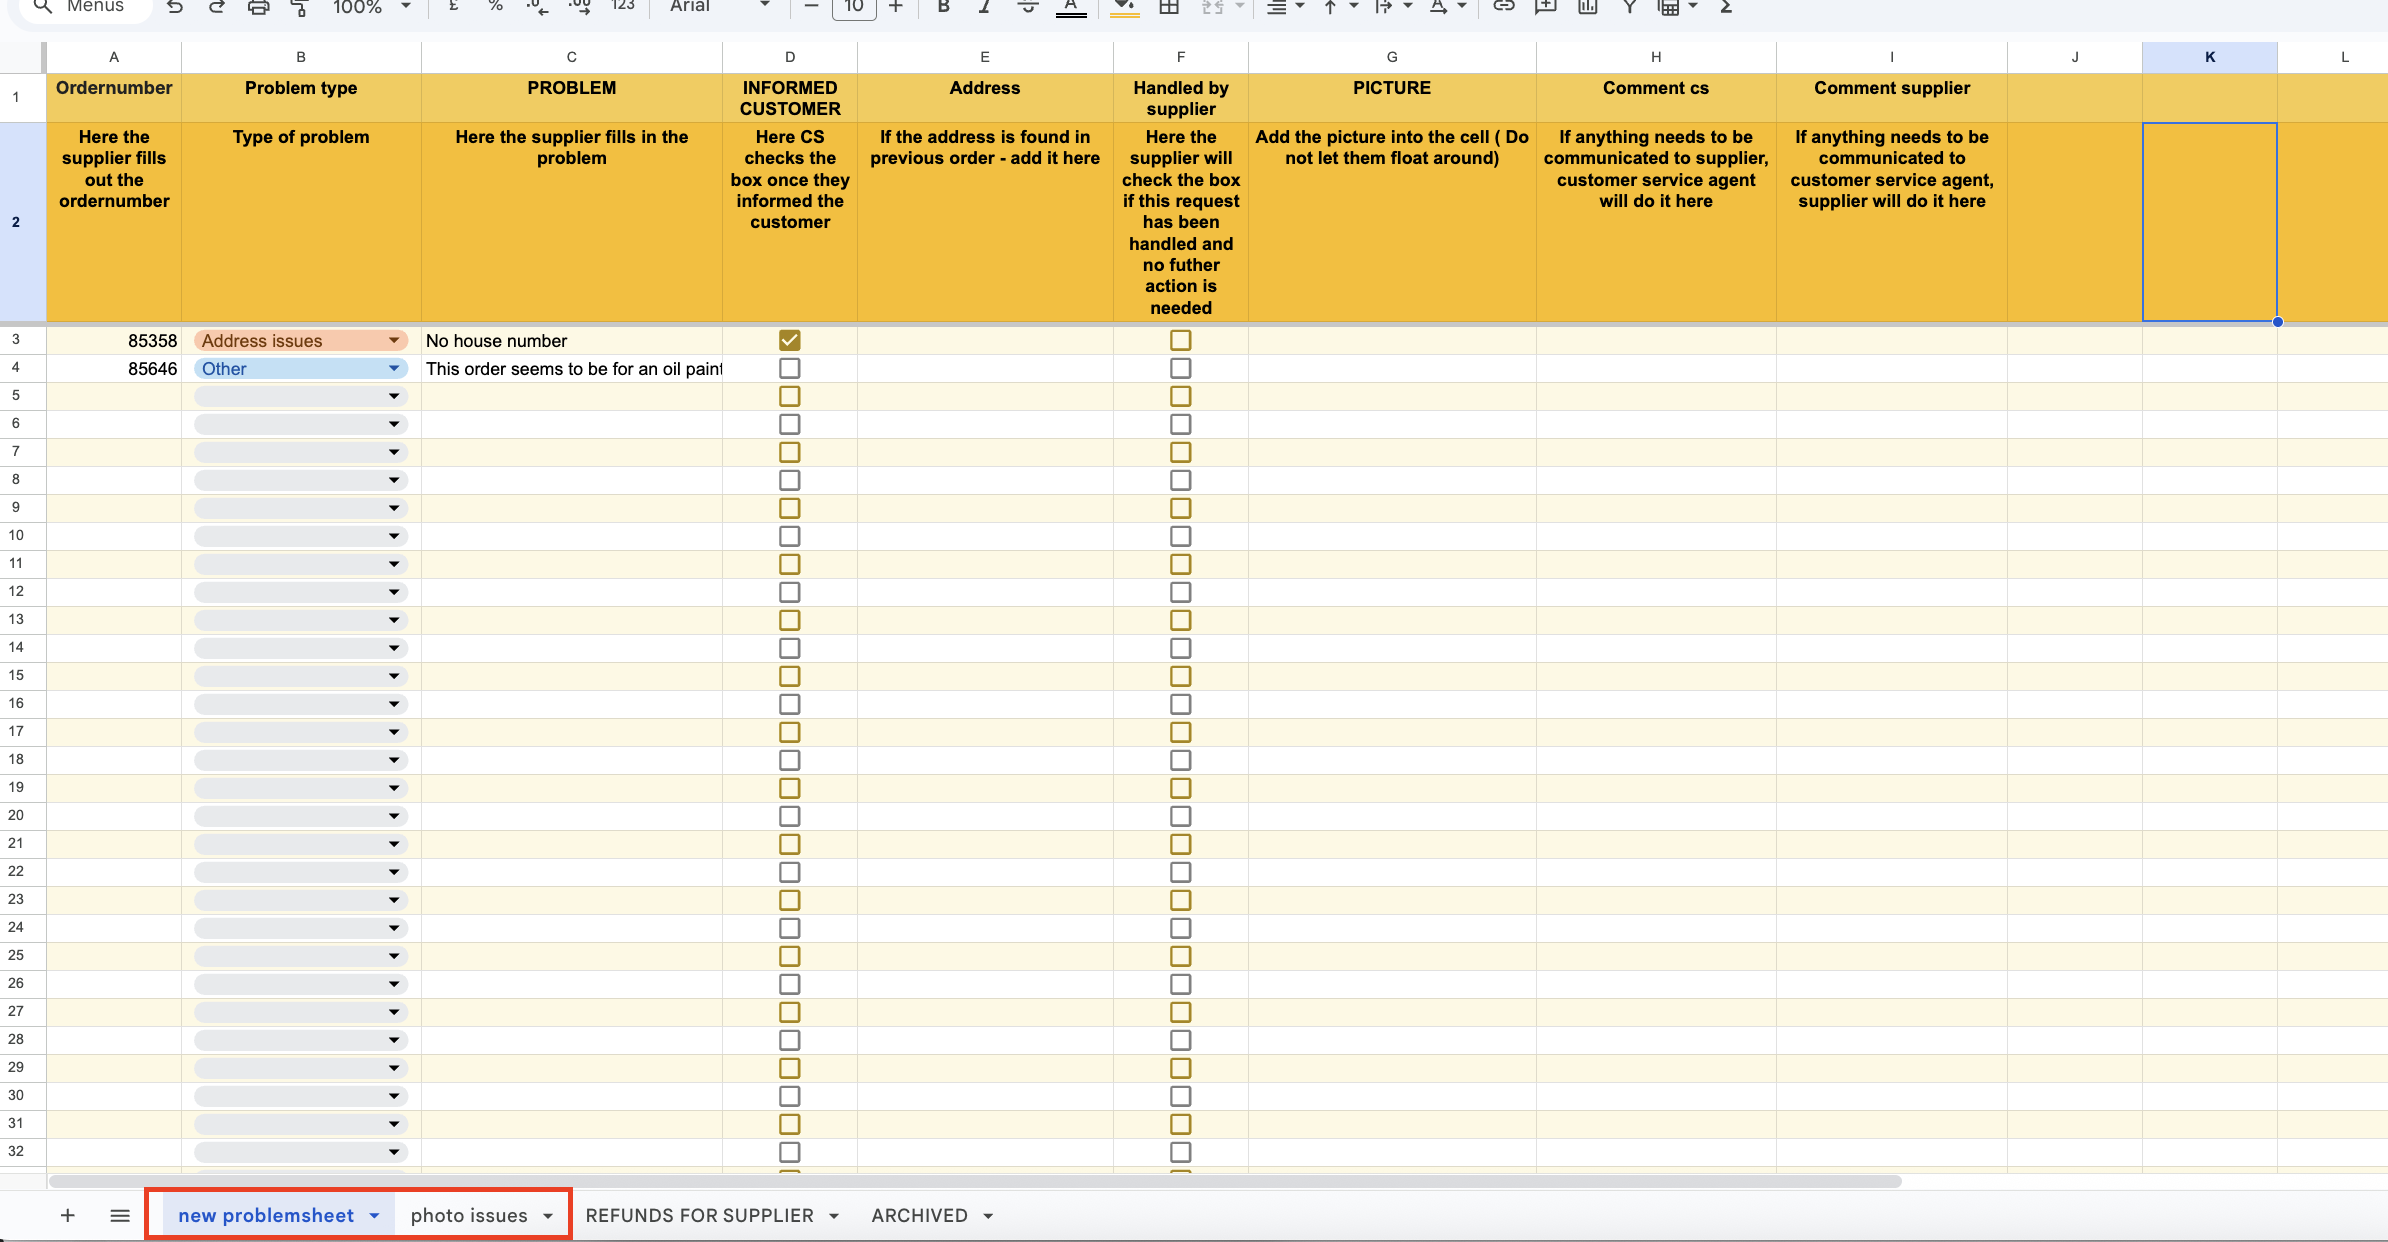Open the fill color picker
Image resolution: width=2388 pixels, height=1242 pixels.
1125,7
